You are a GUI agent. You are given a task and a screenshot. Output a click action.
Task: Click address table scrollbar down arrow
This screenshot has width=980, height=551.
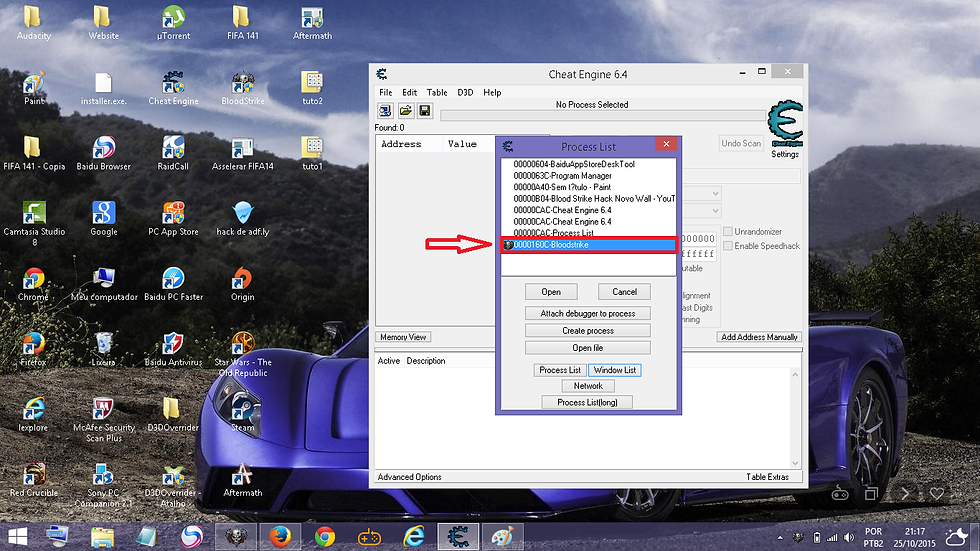coord(795,464)
